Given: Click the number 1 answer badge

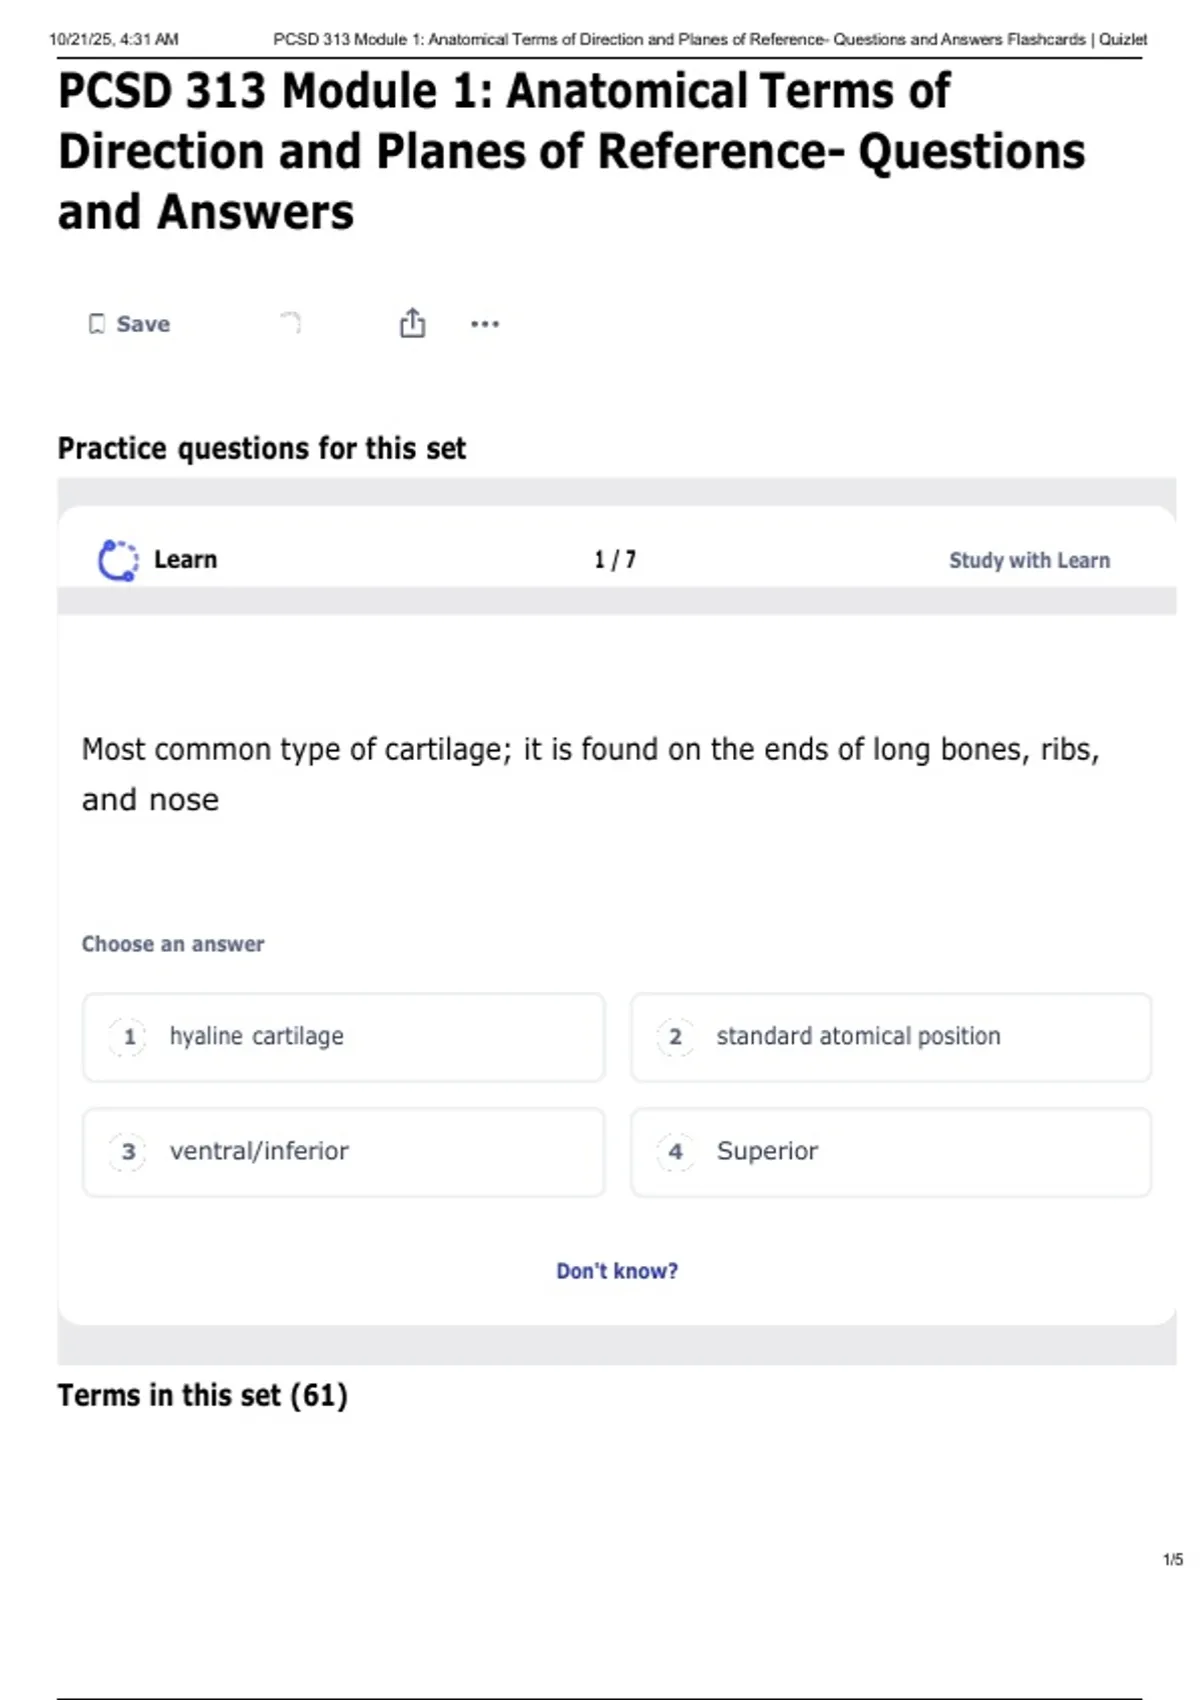Looking at the screenshot, I should click(x=128, y=1037).
